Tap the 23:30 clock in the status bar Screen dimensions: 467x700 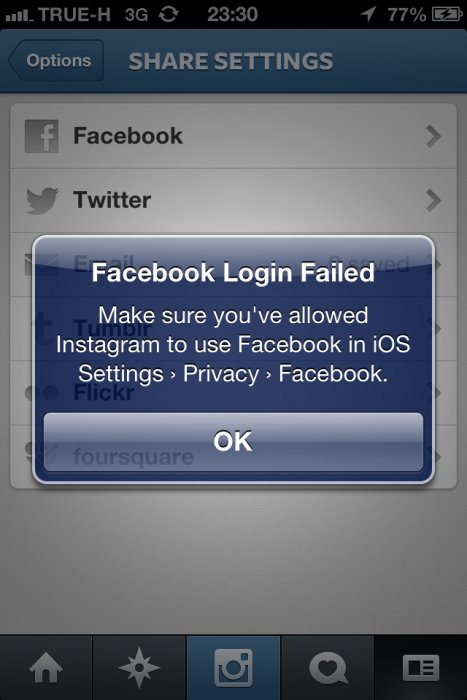click(233, 14)
